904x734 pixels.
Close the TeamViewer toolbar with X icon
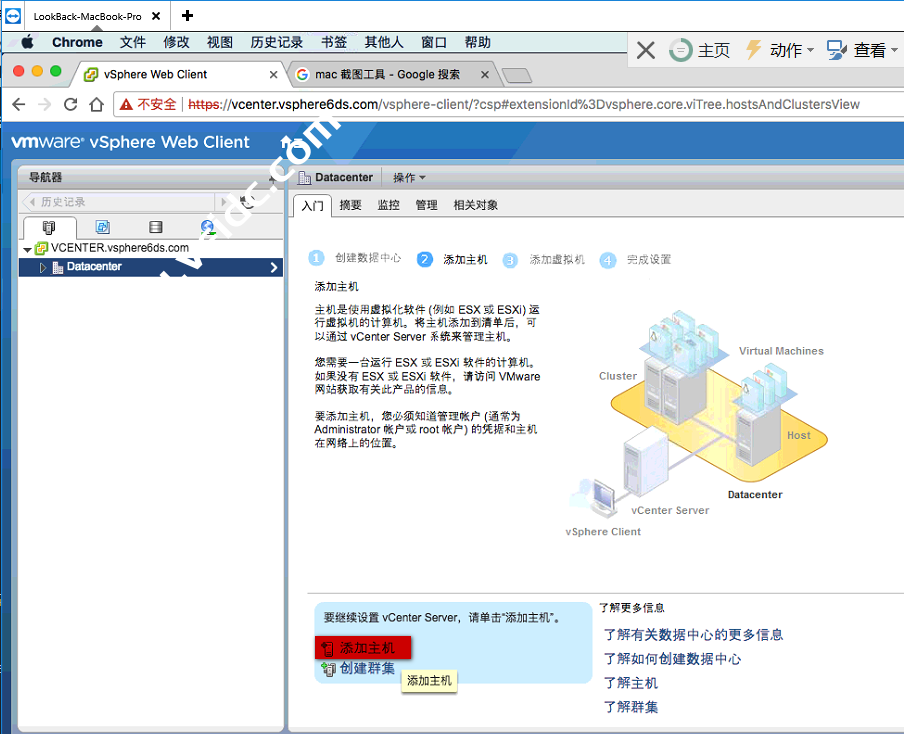tap(646, 50)
